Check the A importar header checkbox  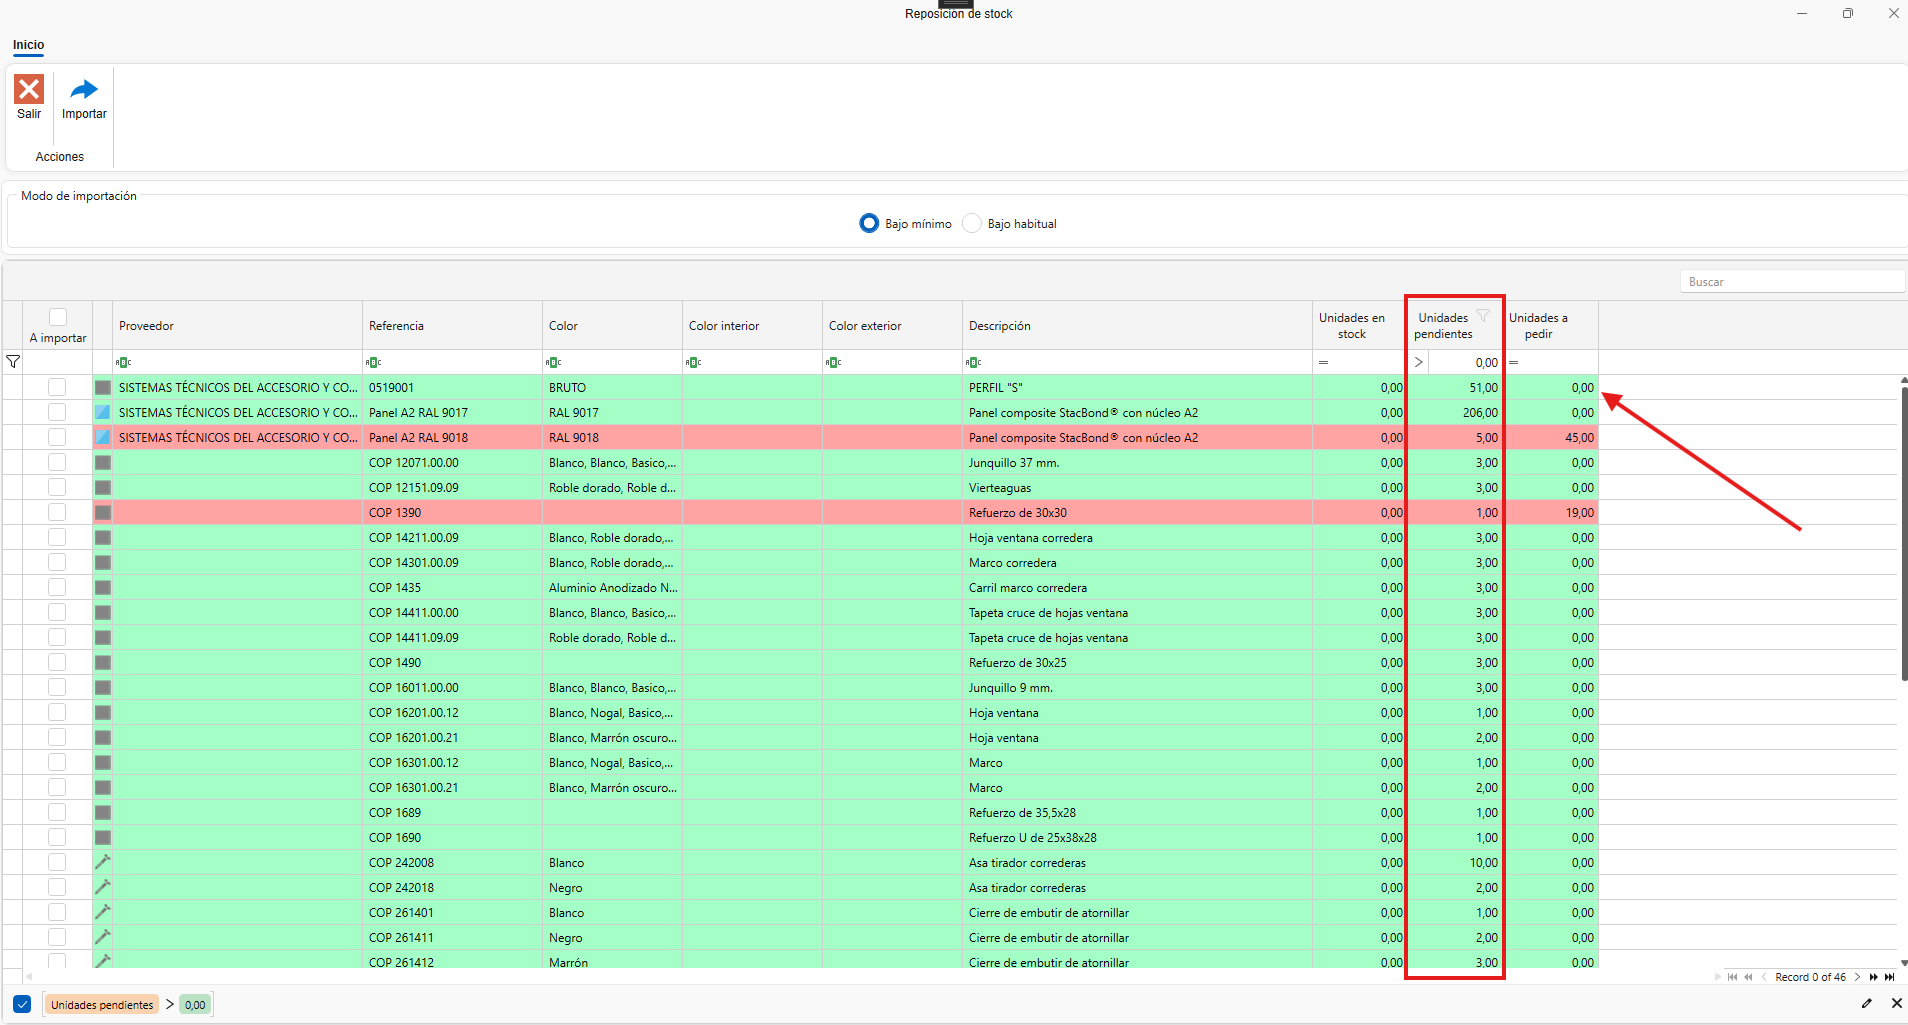58,317
